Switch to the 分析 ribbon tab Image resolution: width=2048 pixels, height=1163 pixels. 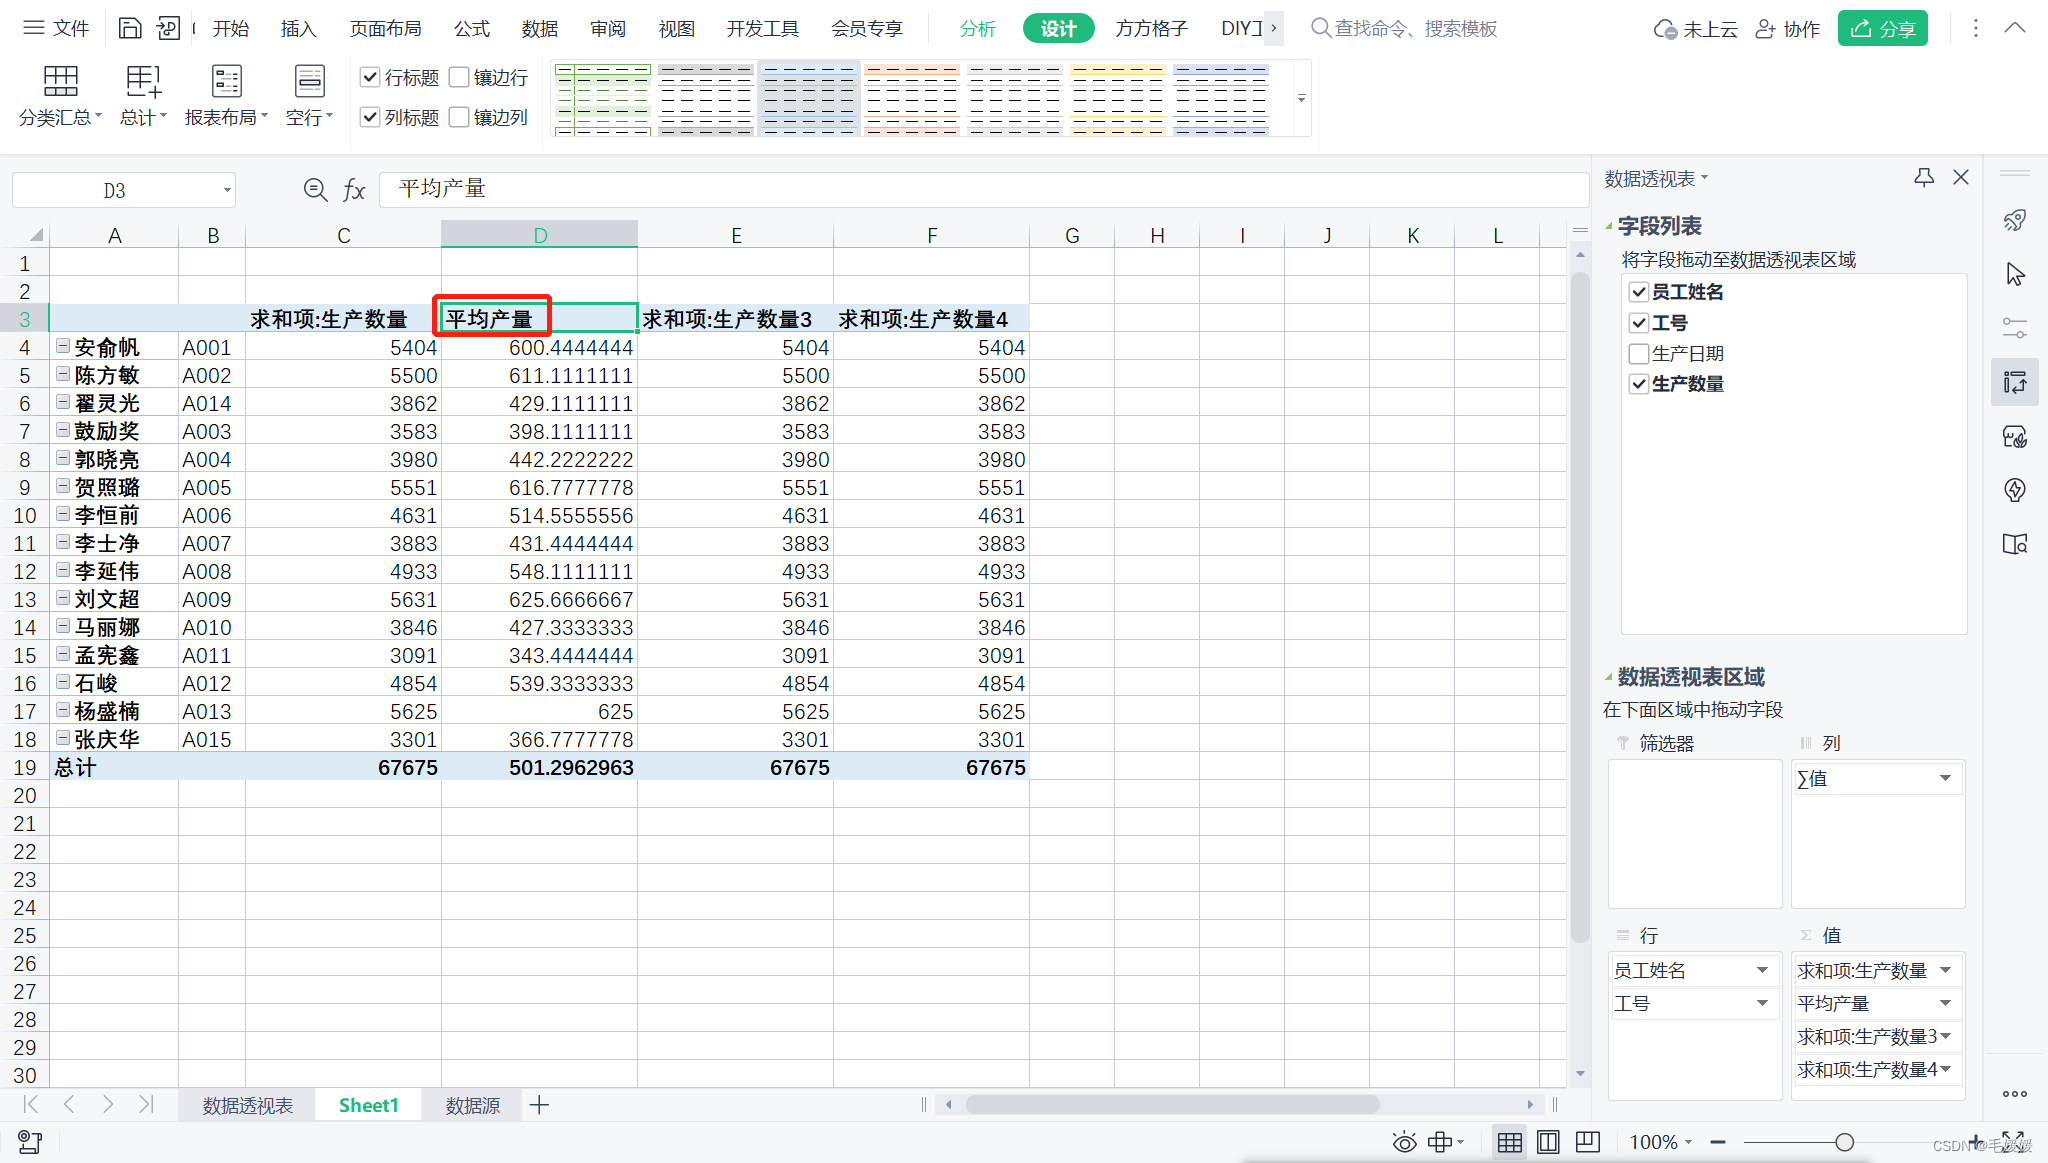click(x=977, y=29)
